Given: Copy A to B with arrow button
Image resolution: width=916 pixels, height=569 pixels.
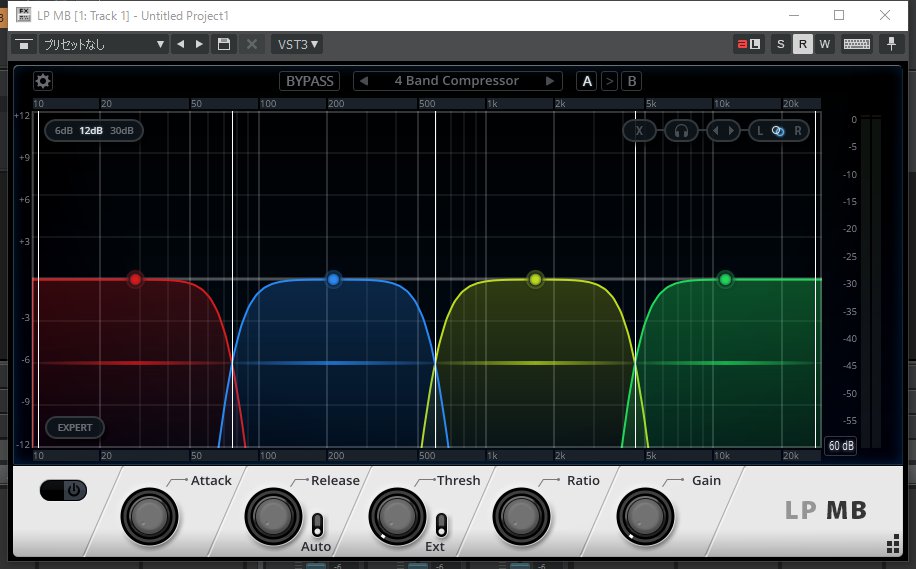Looking at the screenshot, I should [x=609, y=81].
